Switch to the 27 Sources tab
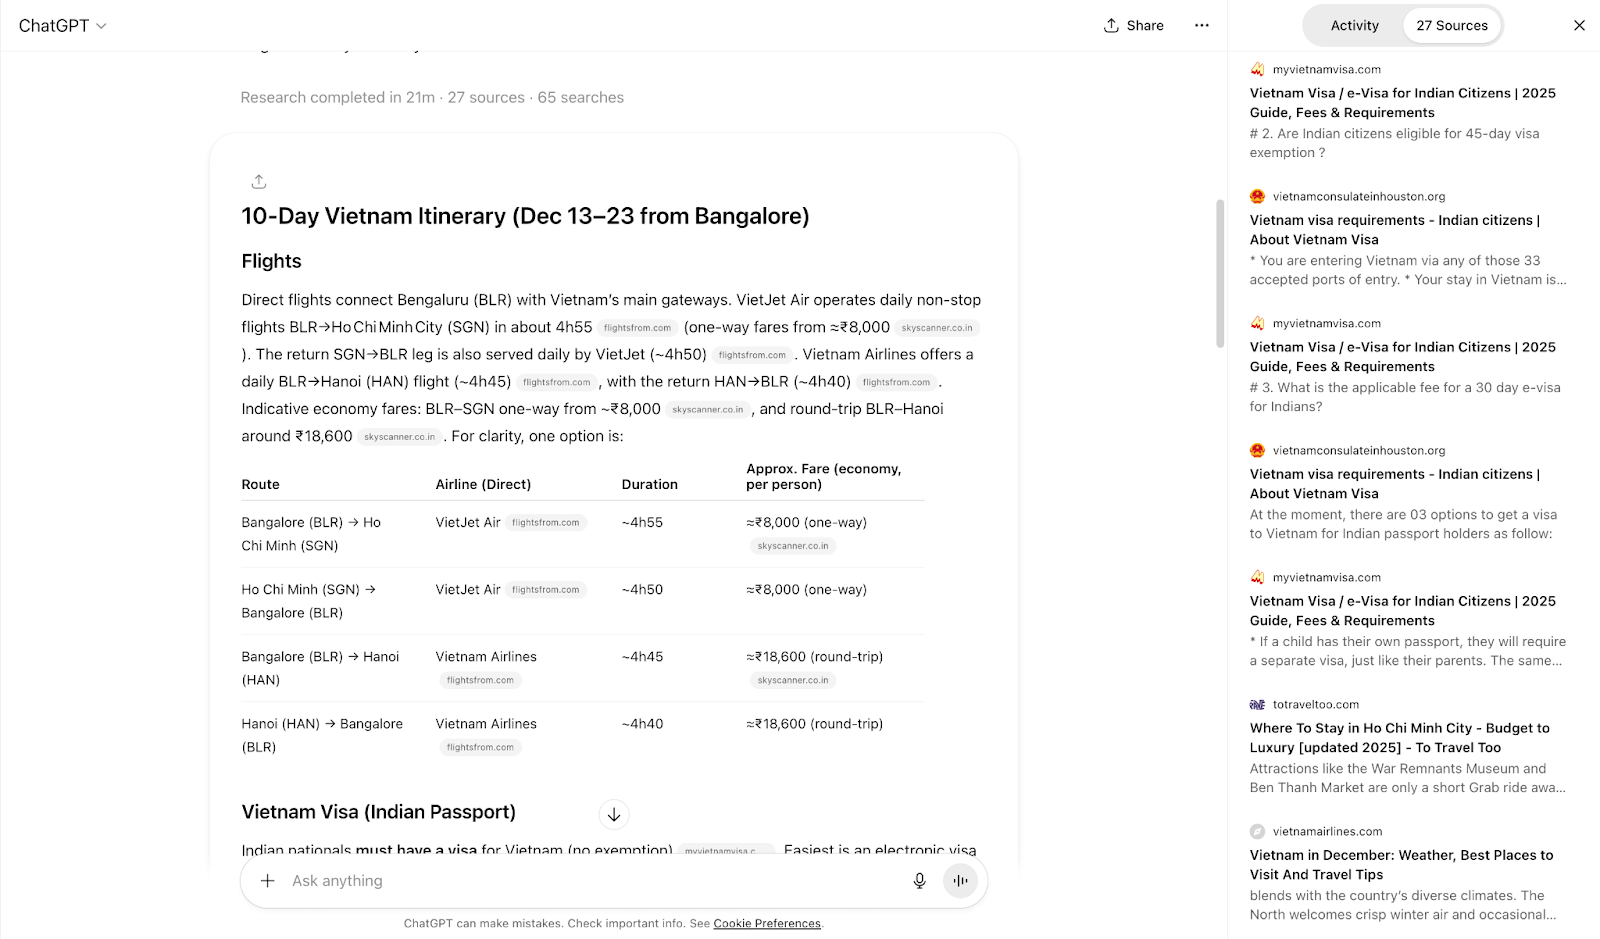 tap(1451, 26)
